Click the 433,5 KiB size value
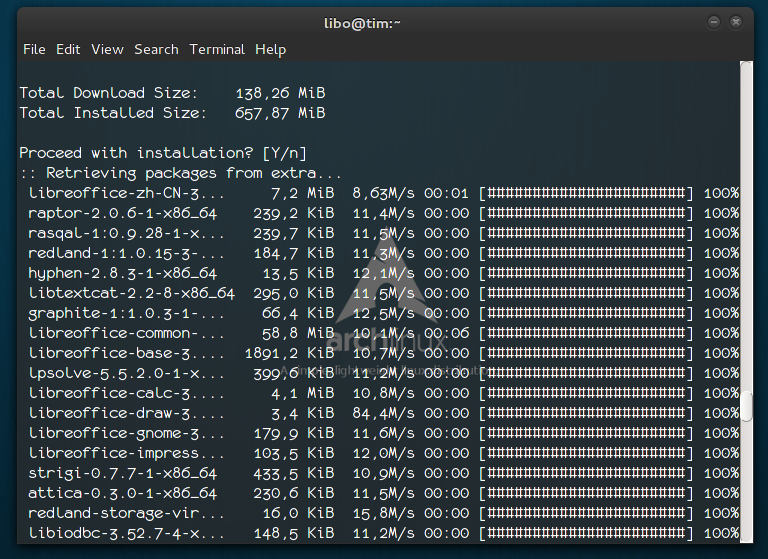 tap(294, 473)
